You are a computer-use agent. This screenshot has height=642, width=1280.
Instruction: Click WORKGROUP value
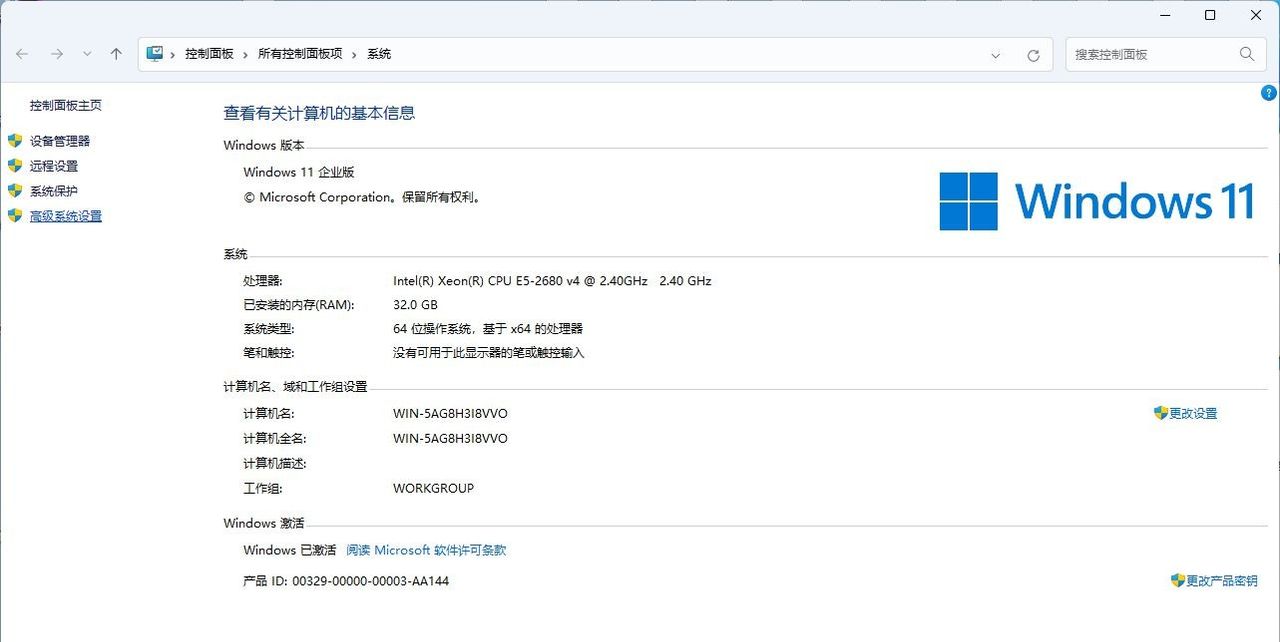pos(433,489)
